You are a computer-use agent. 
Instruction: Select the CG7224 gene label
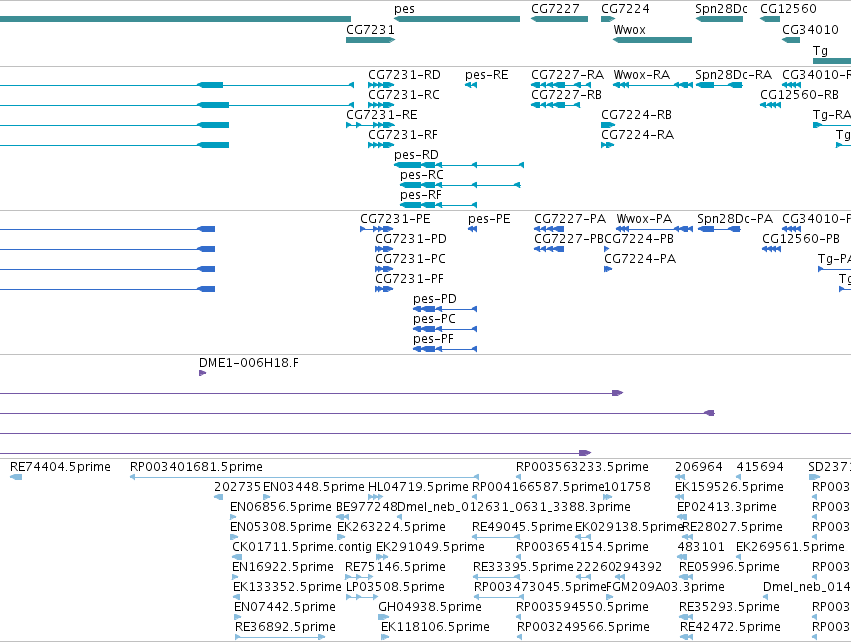tap(625, 9)
